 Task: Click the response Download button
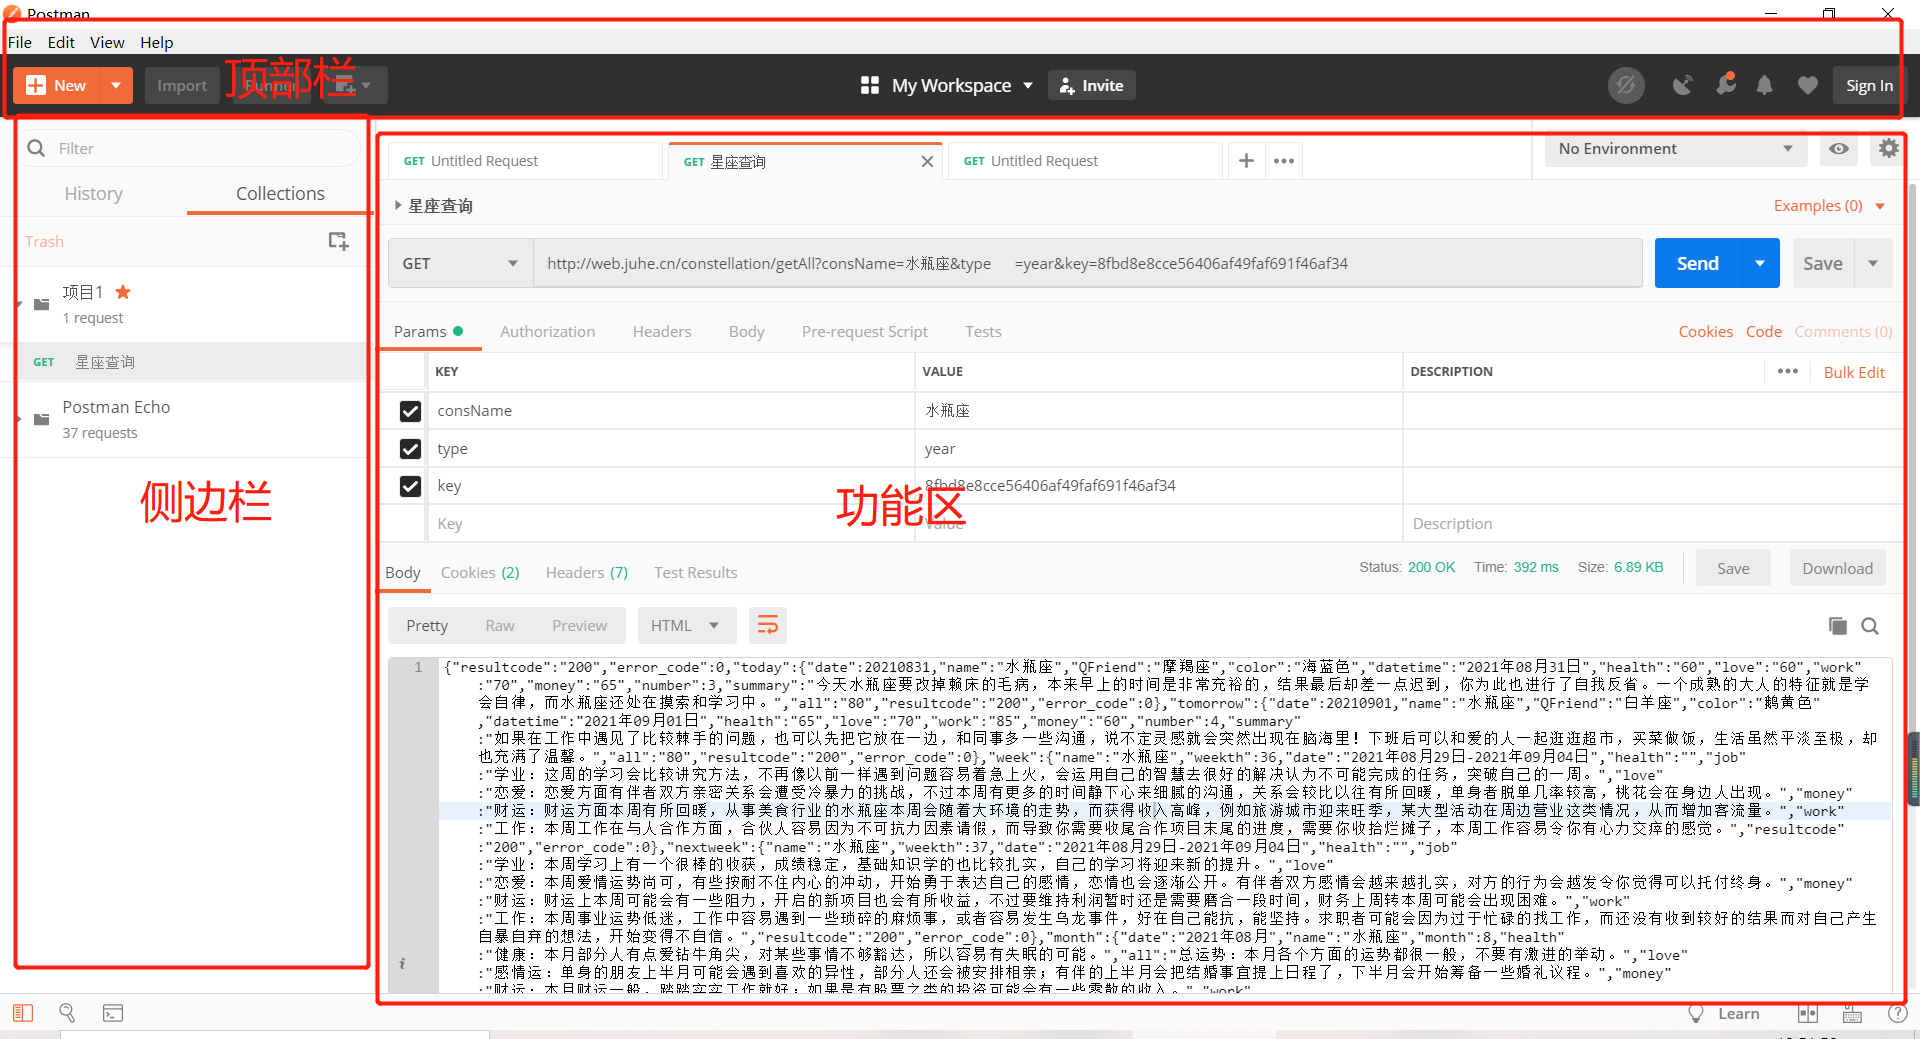pyautogui.click(x=1837, y=569)
